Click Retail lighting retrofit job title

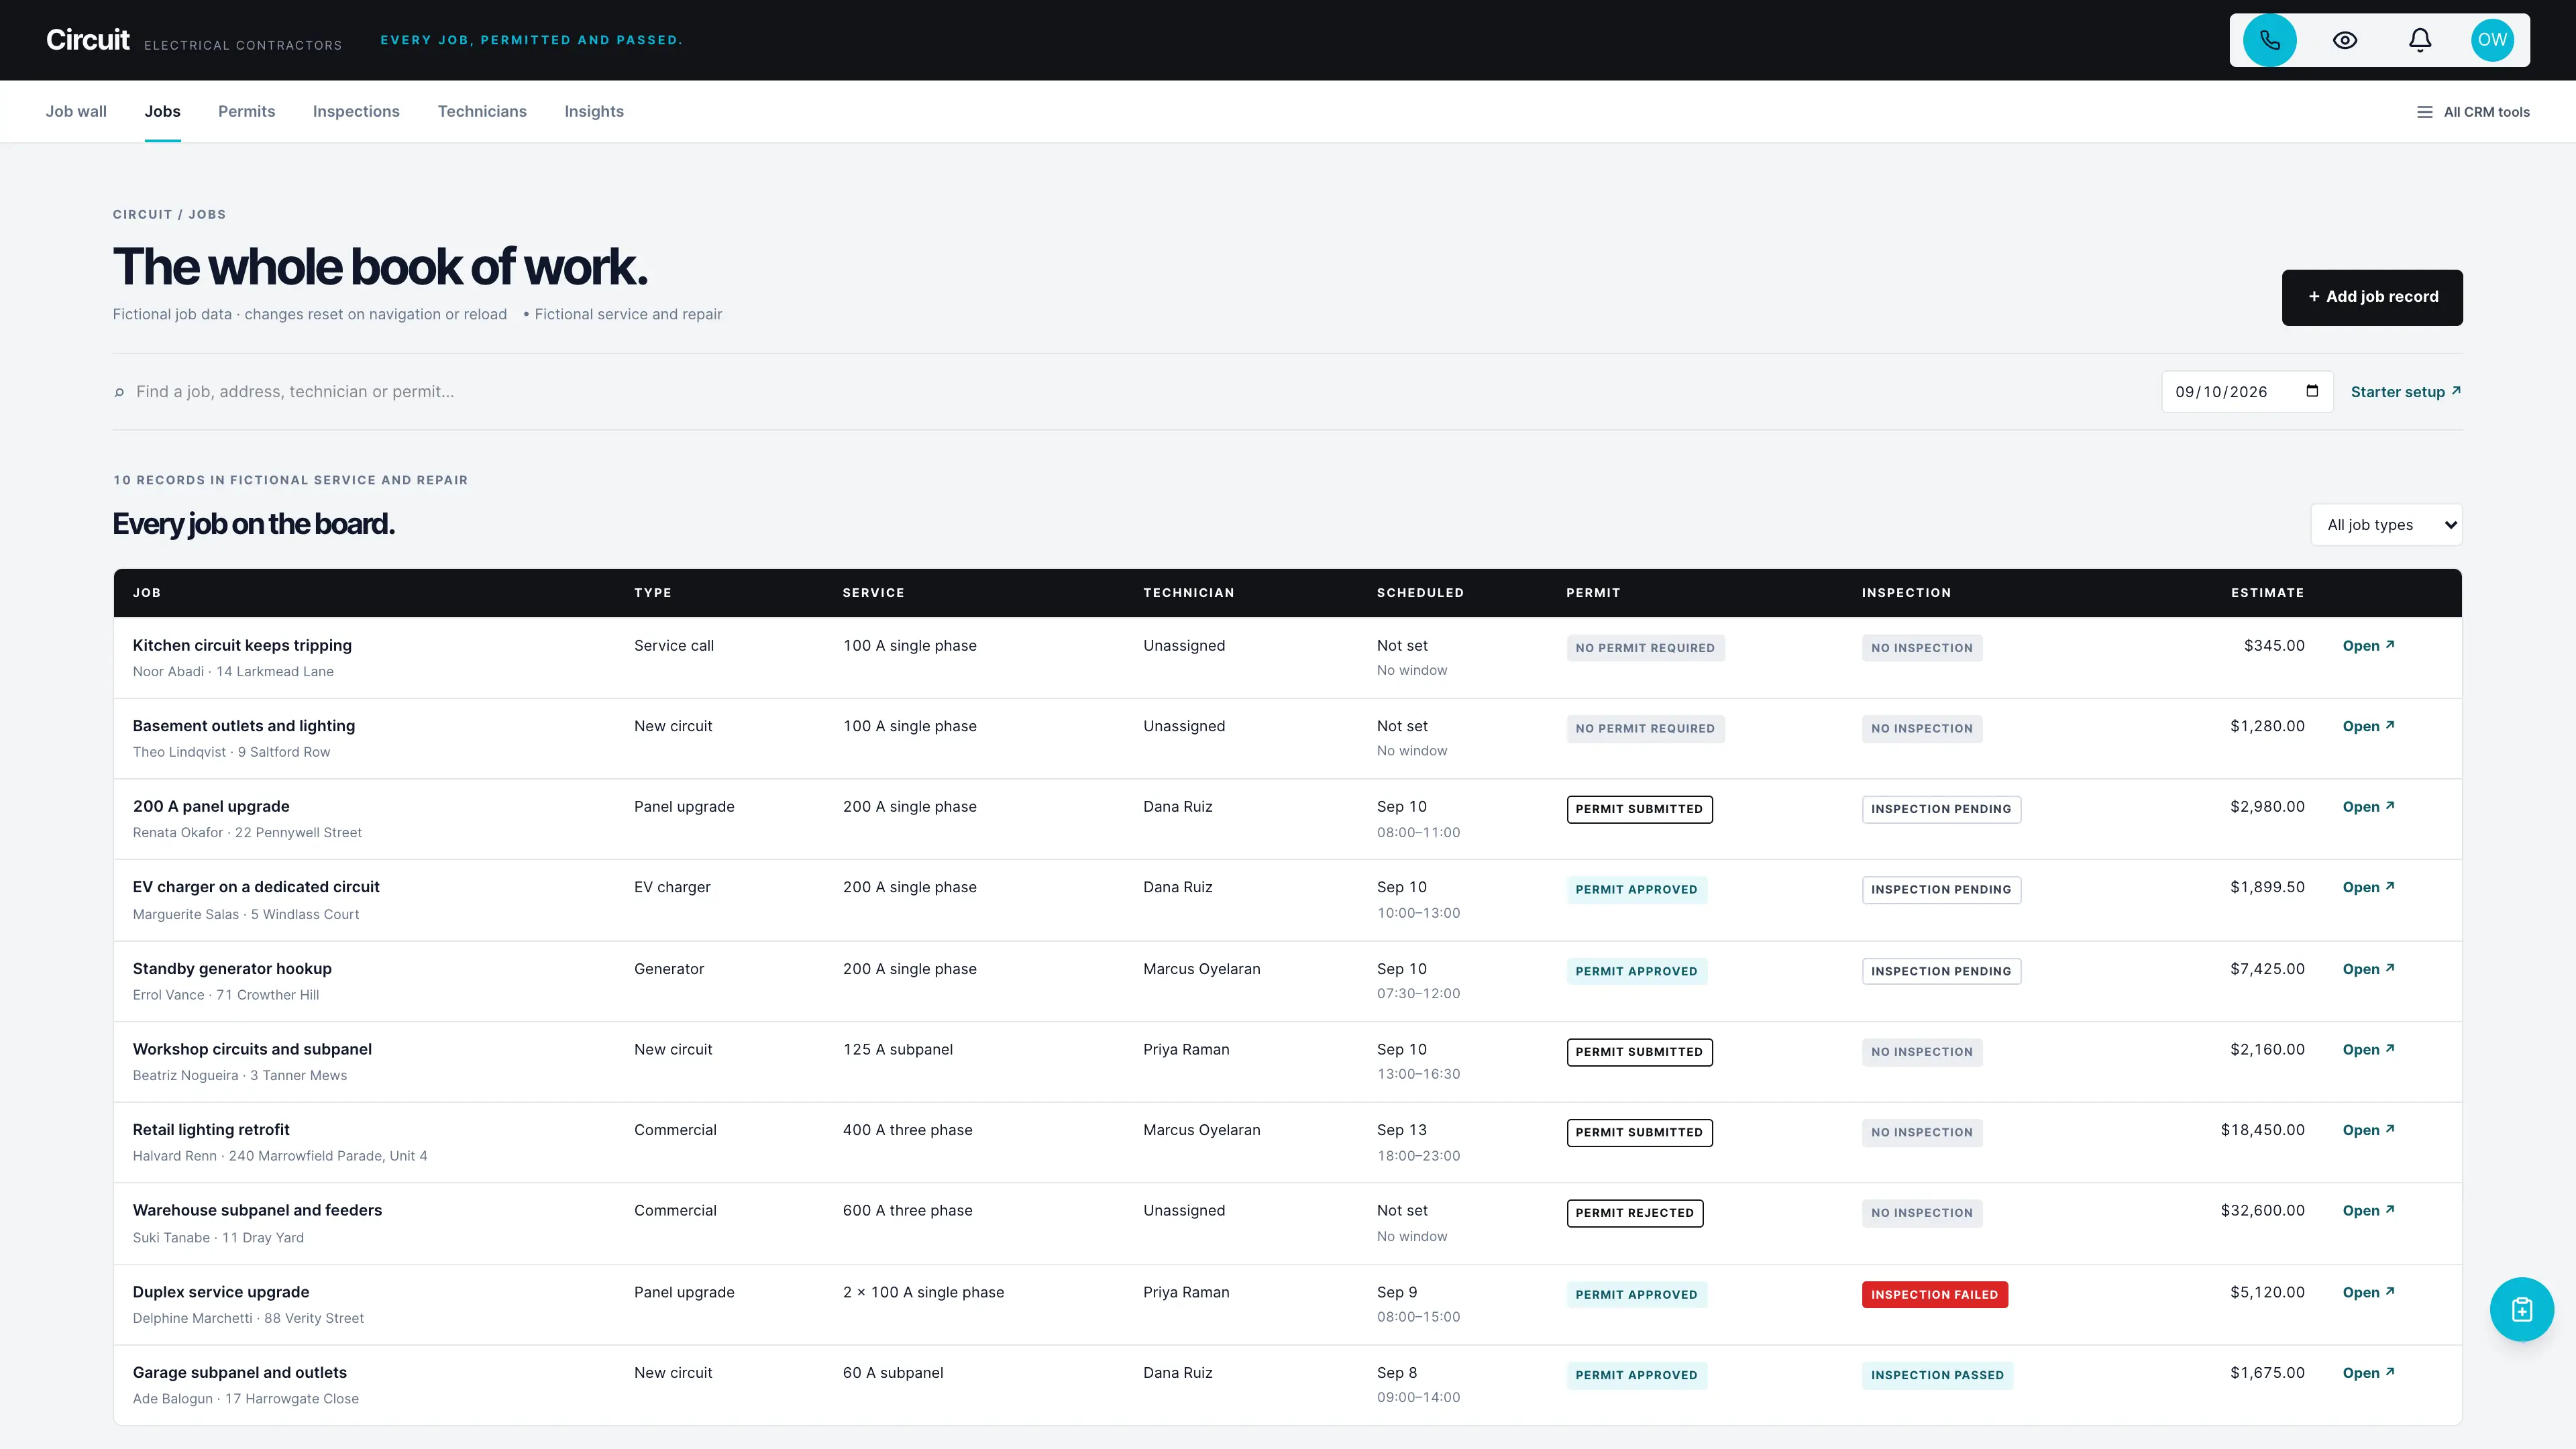point(211,1130)
